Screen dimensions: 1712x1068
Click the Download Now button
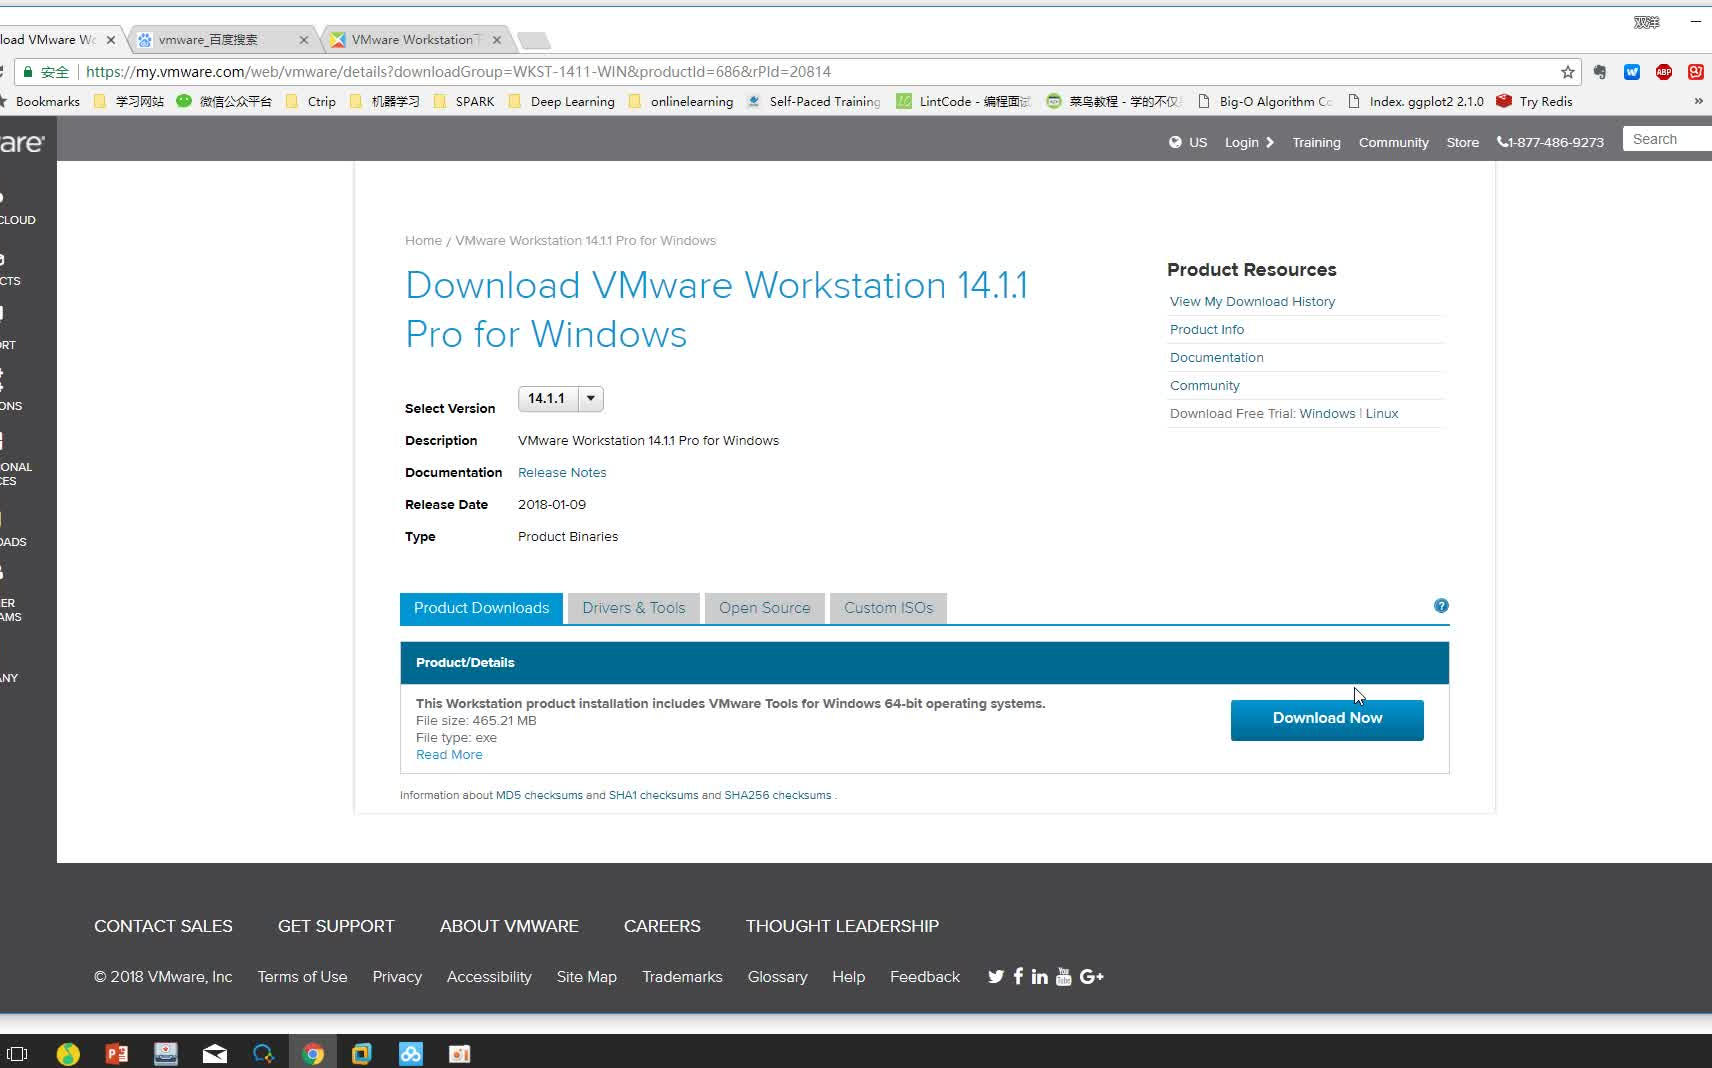[1327, 719]
